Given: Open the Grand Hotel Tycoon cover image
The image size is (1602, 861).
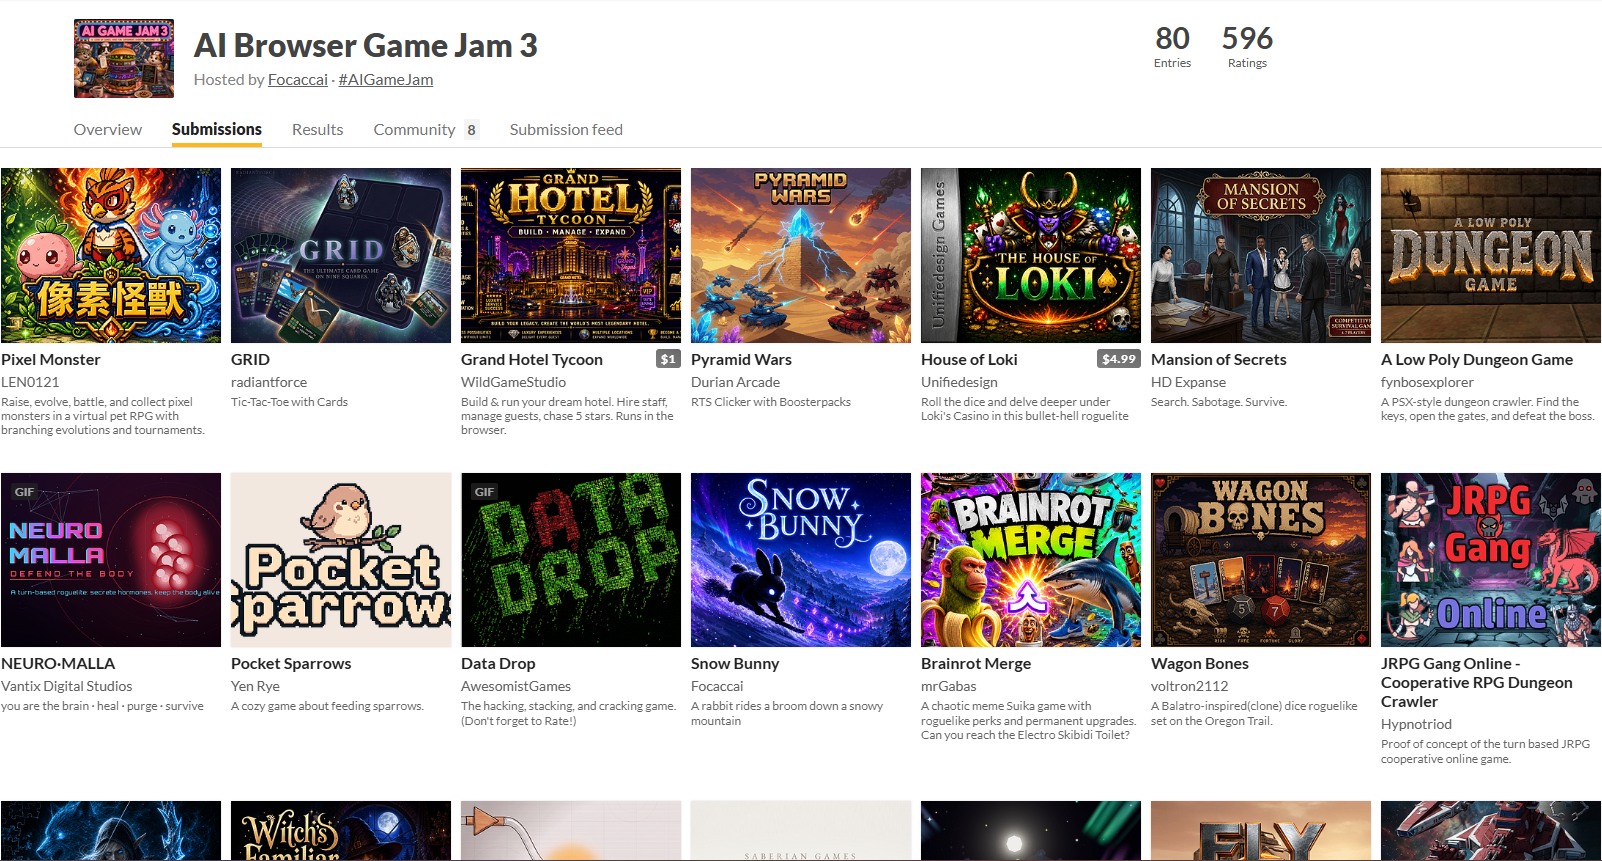Looking at the screenshot, I should point(571,256).
